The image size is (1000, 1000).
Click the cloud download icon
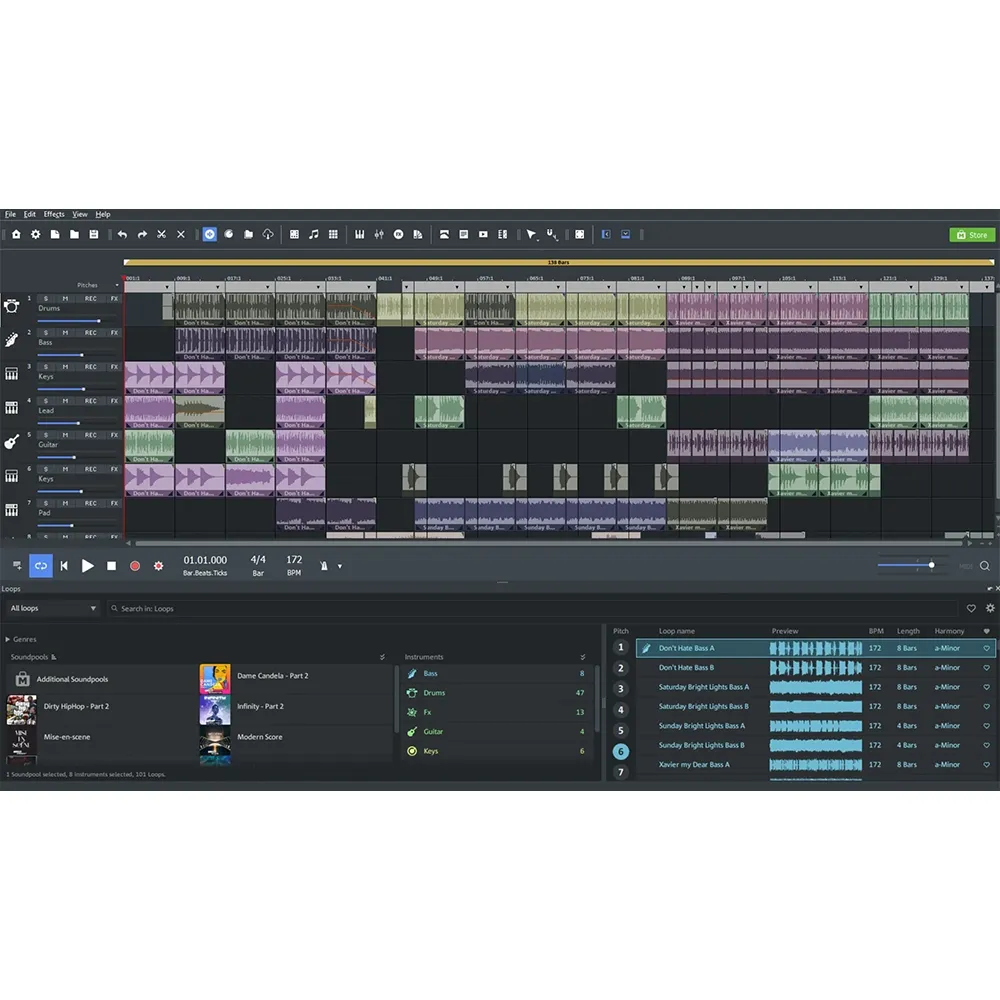click(268, 235)
